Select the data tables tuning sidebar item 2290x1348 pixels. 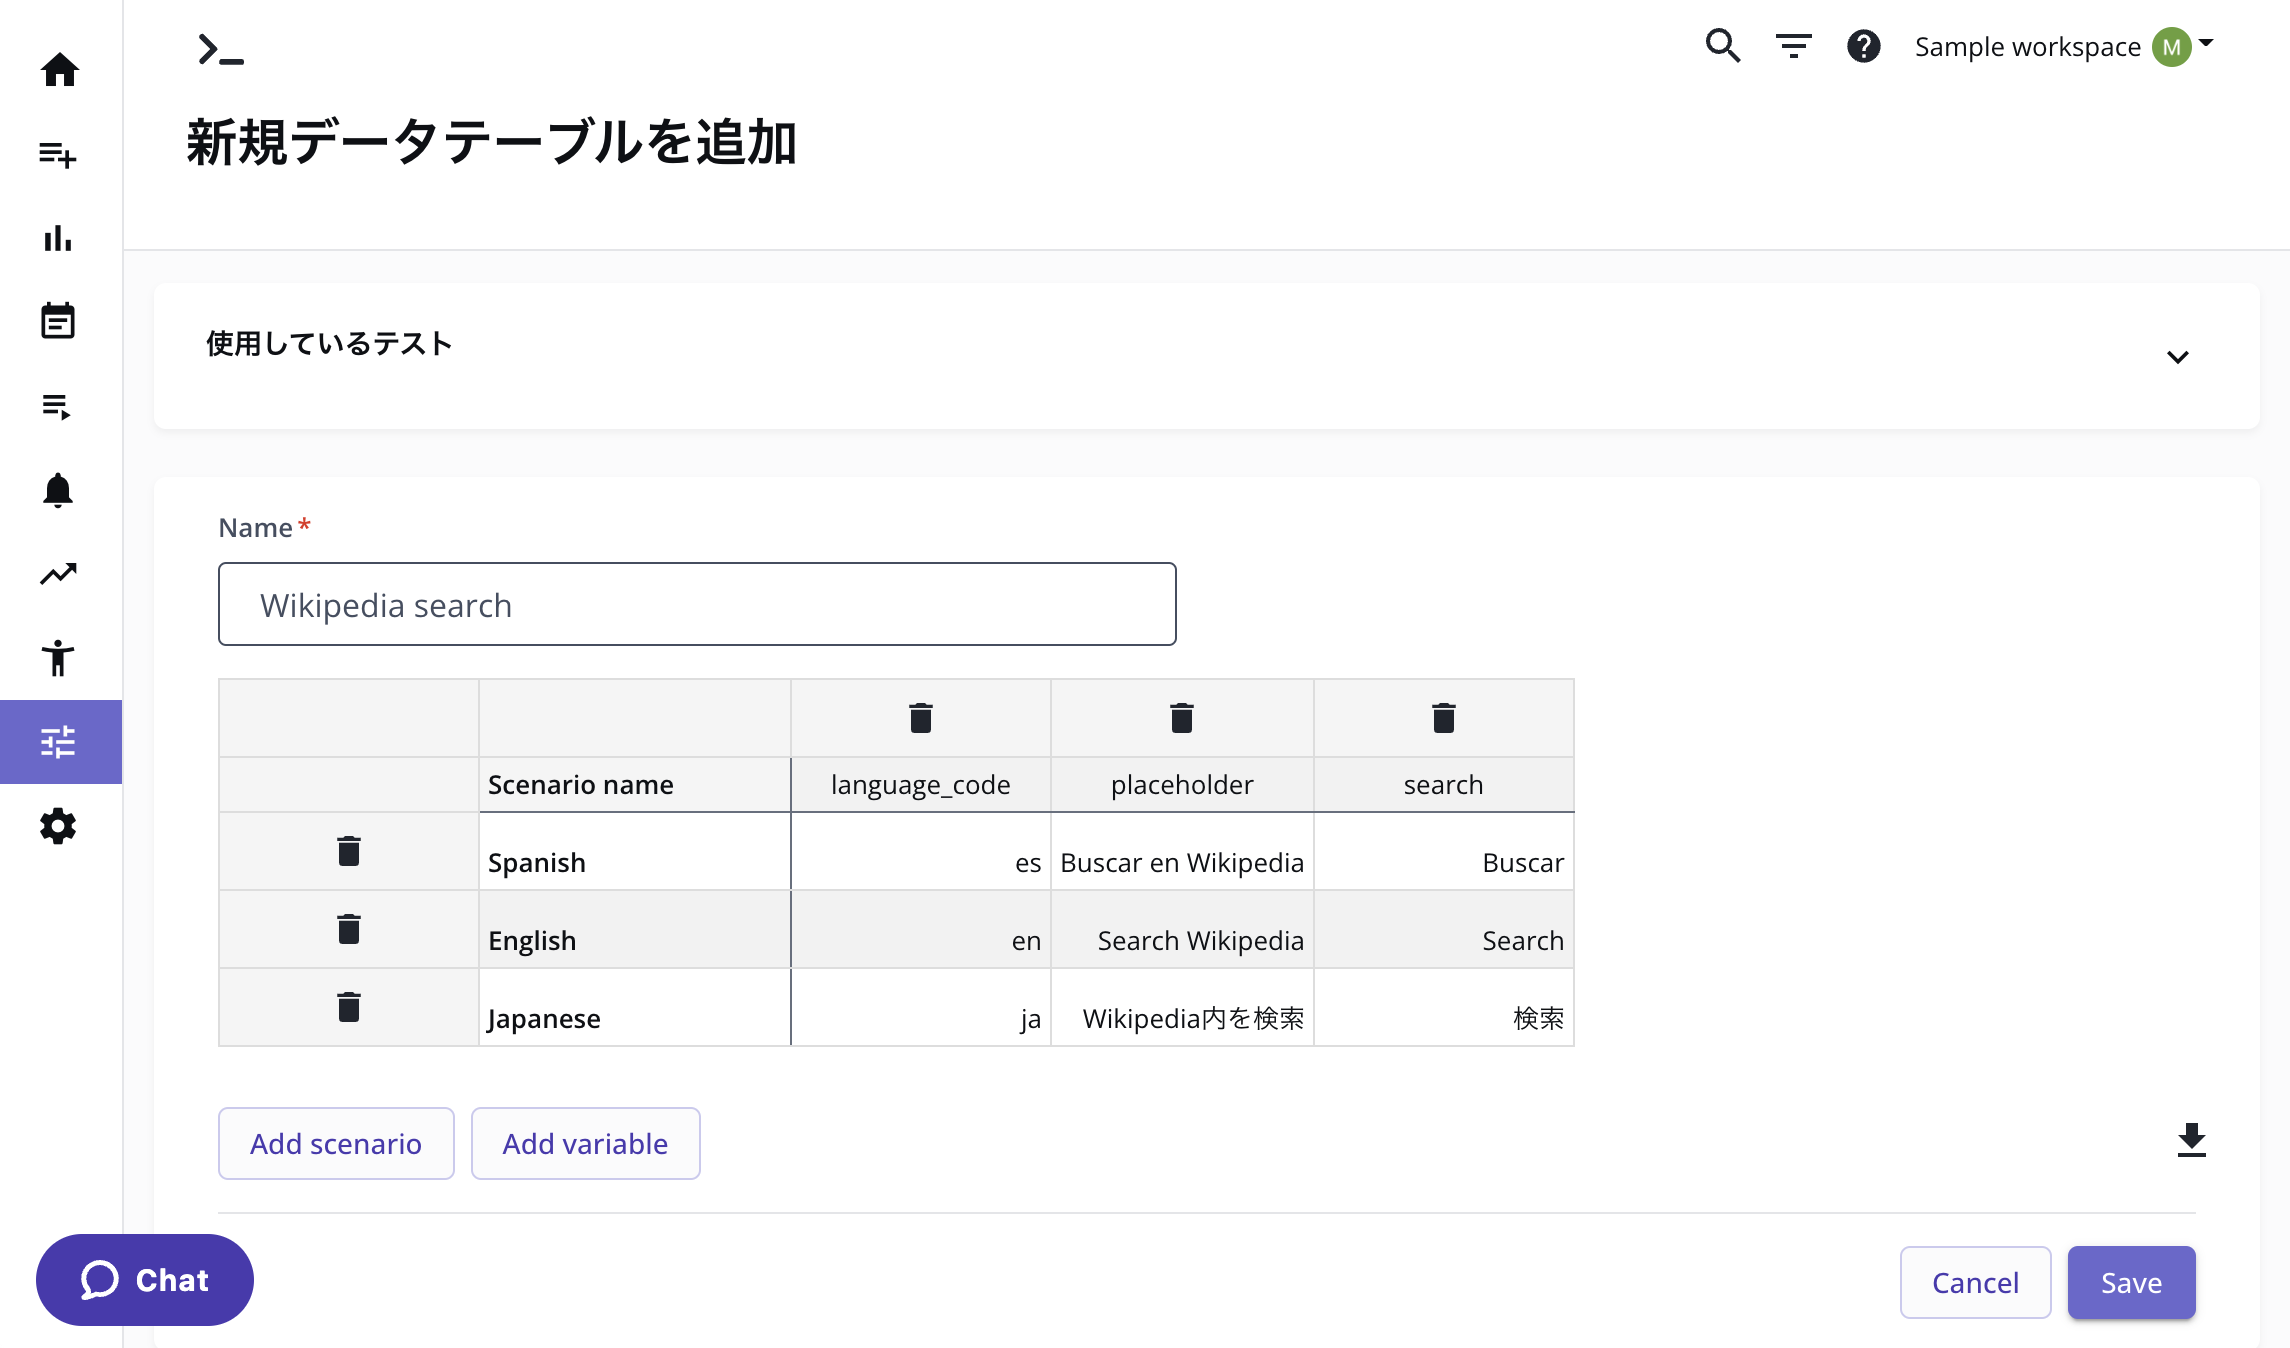[58, 742]
